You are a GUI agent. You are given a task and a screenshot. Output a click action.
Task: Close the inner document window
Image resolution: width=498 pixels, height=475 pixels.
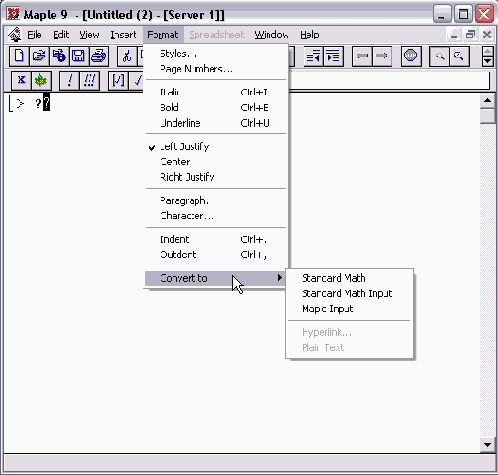[487, 35]
